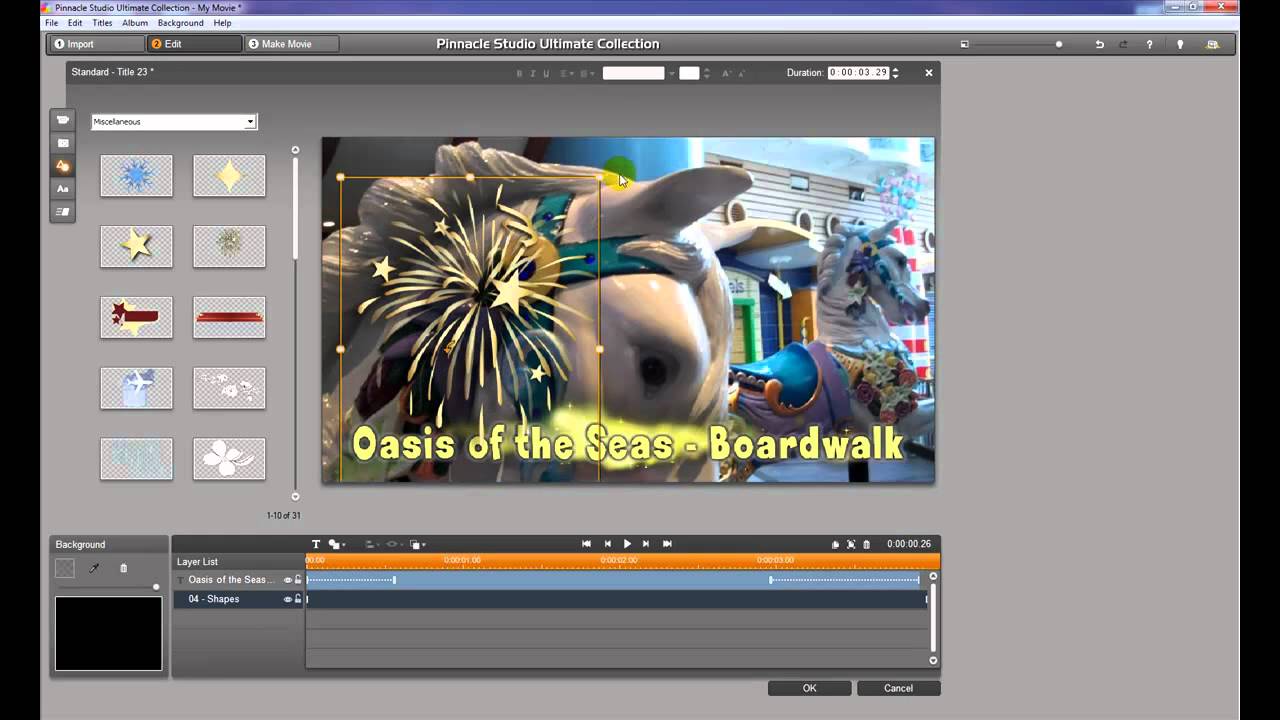Choose the yellow four-point sparkle thumbnail
Viewport: 1280px width, 720px height.
(229, 176)
